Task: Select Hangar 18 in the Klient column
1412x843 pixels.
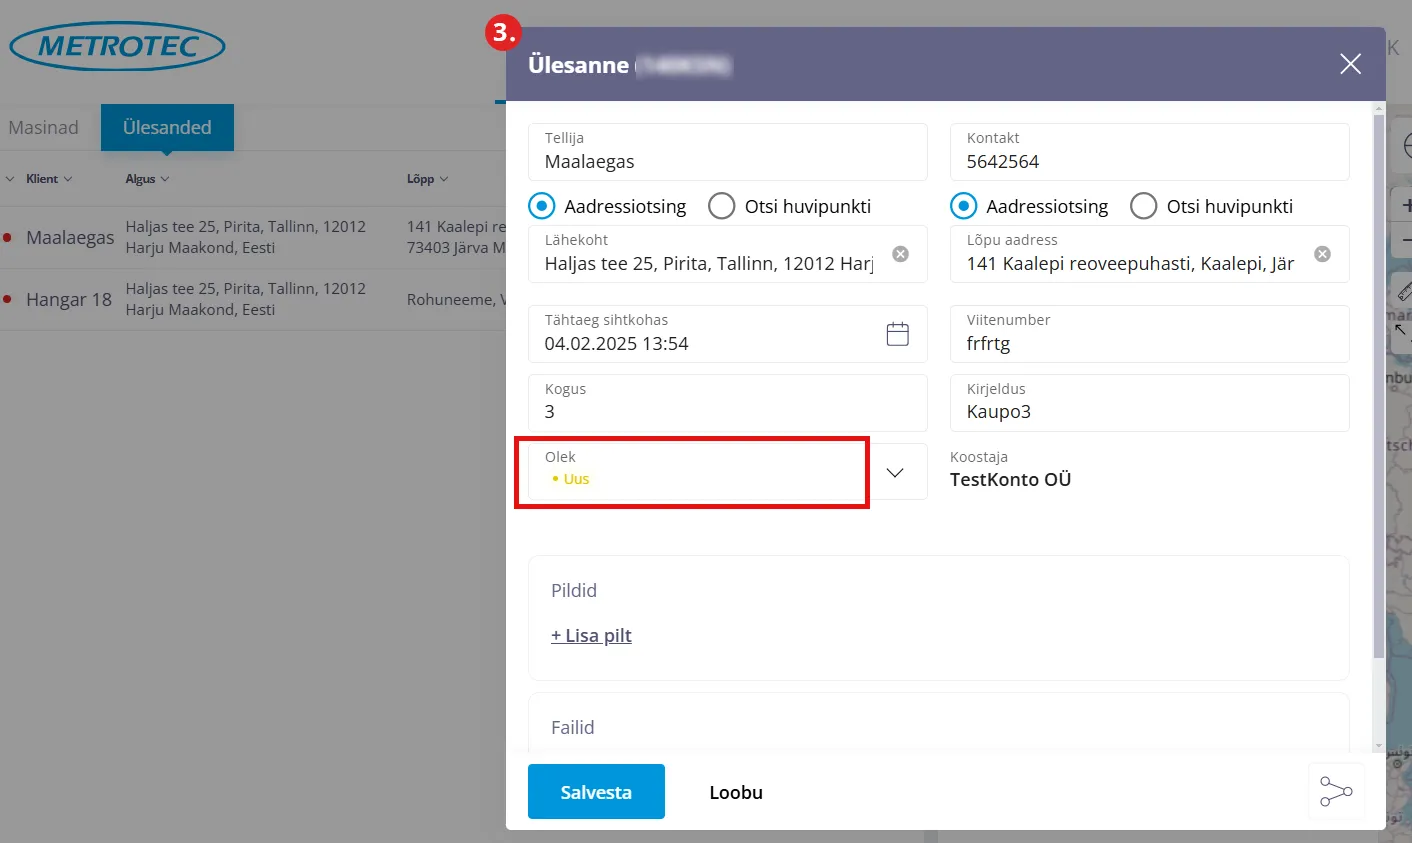Action: tap(69, 299)
